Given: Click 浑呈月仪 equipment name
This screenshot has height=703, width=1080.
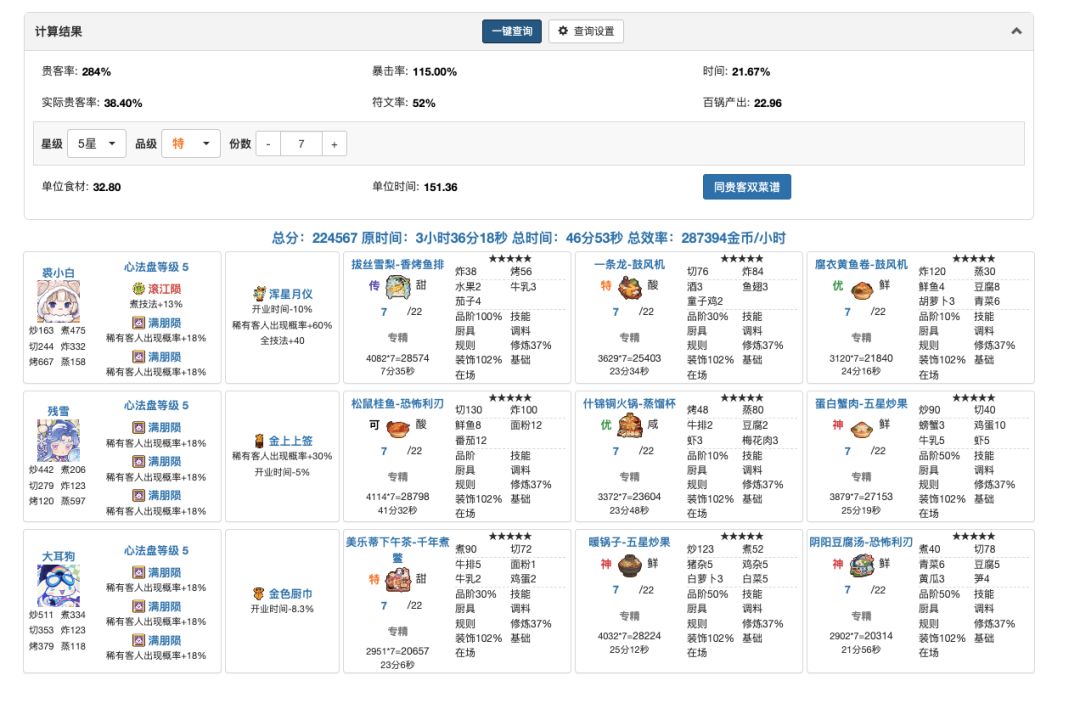Looking at the screenshot, I should 291,294.
